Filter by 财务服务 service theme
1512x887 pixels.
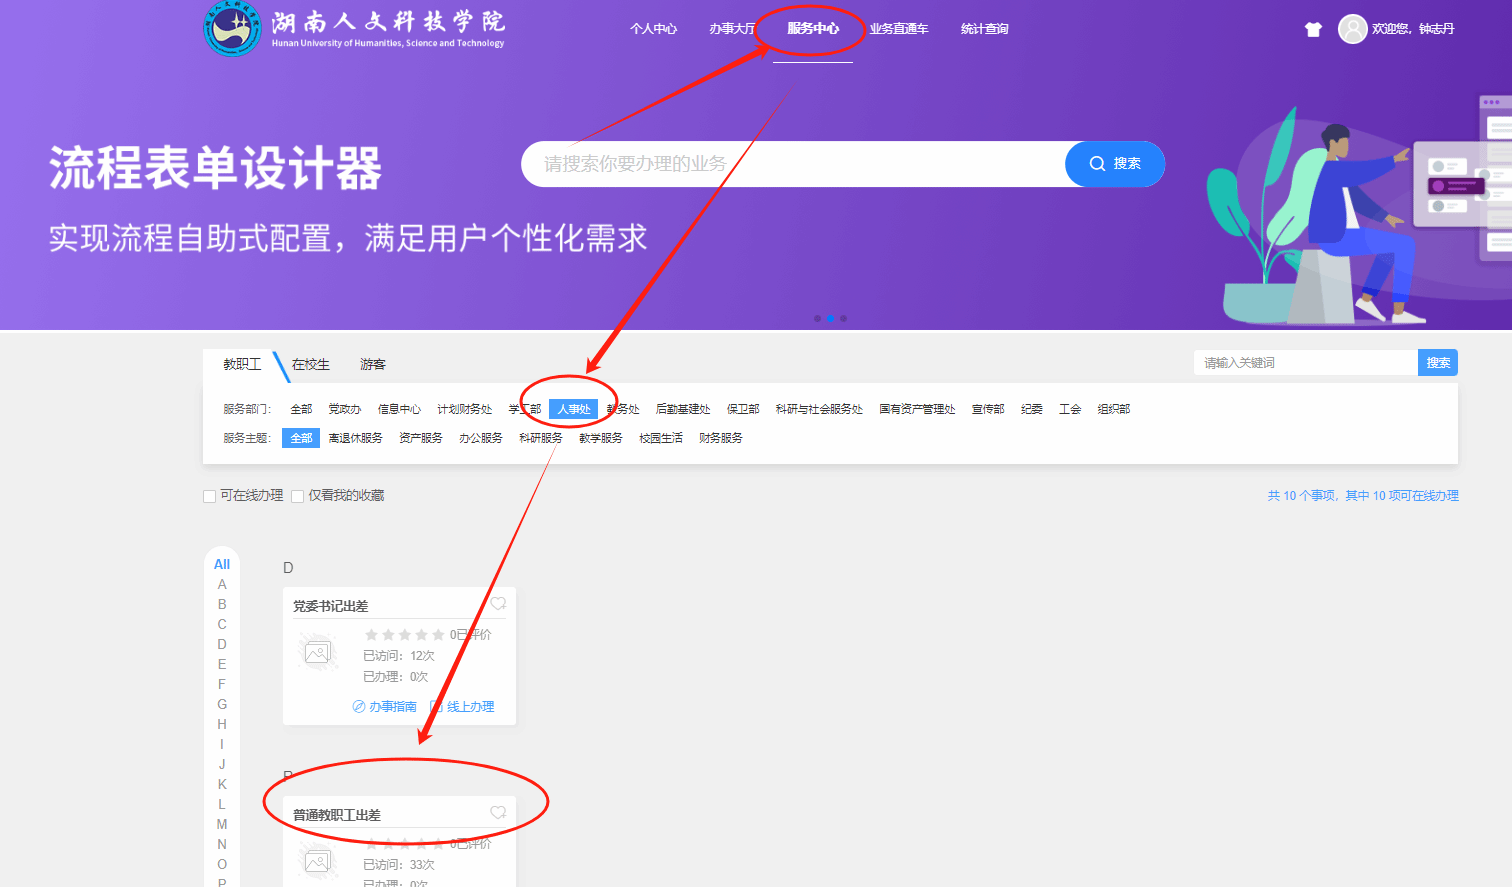(720, 438)
